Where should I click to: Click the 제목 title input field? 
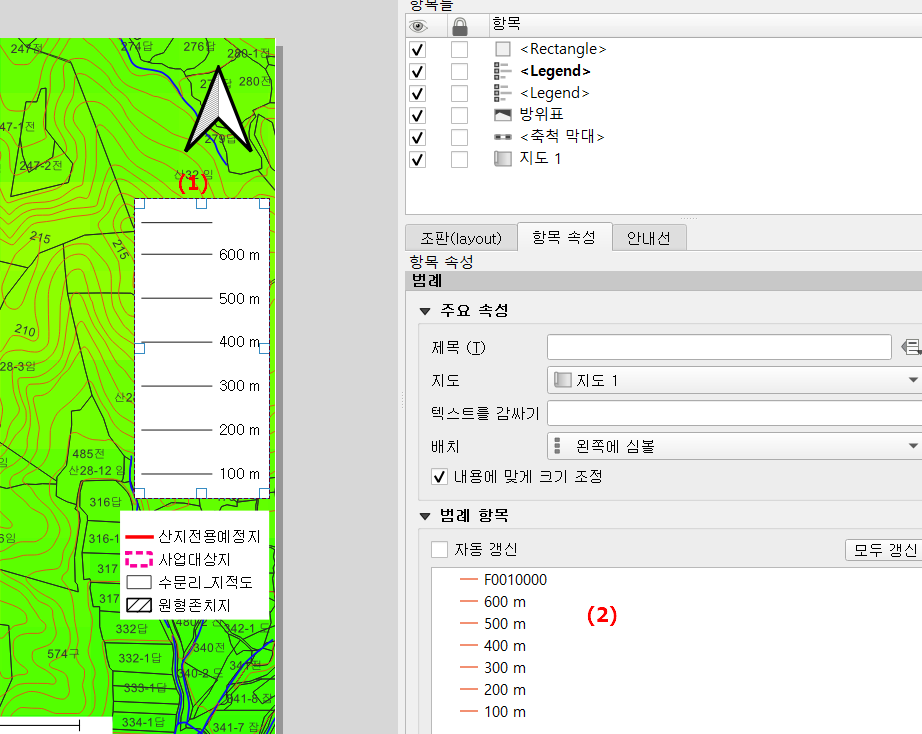(x=719, y=347)
